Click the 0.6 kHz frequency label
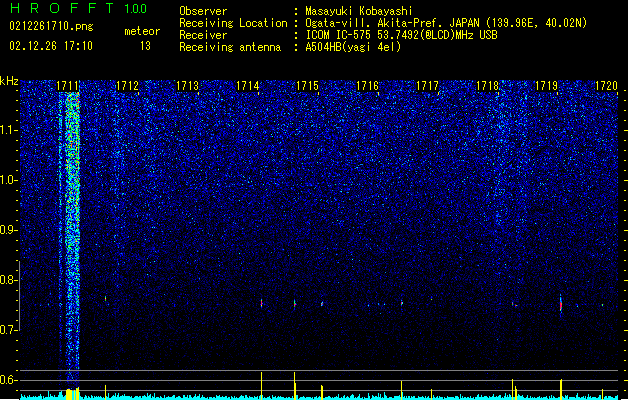Screen dimensions: 629x400 coord(9,380)
